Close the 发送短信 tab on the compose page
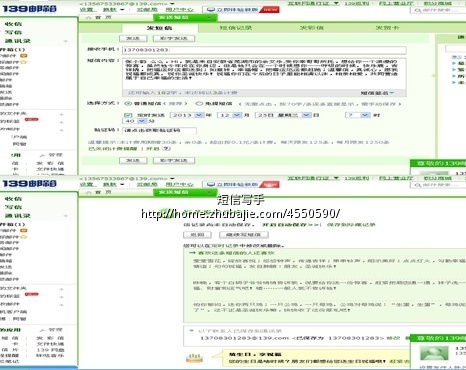 click(210, 17)
